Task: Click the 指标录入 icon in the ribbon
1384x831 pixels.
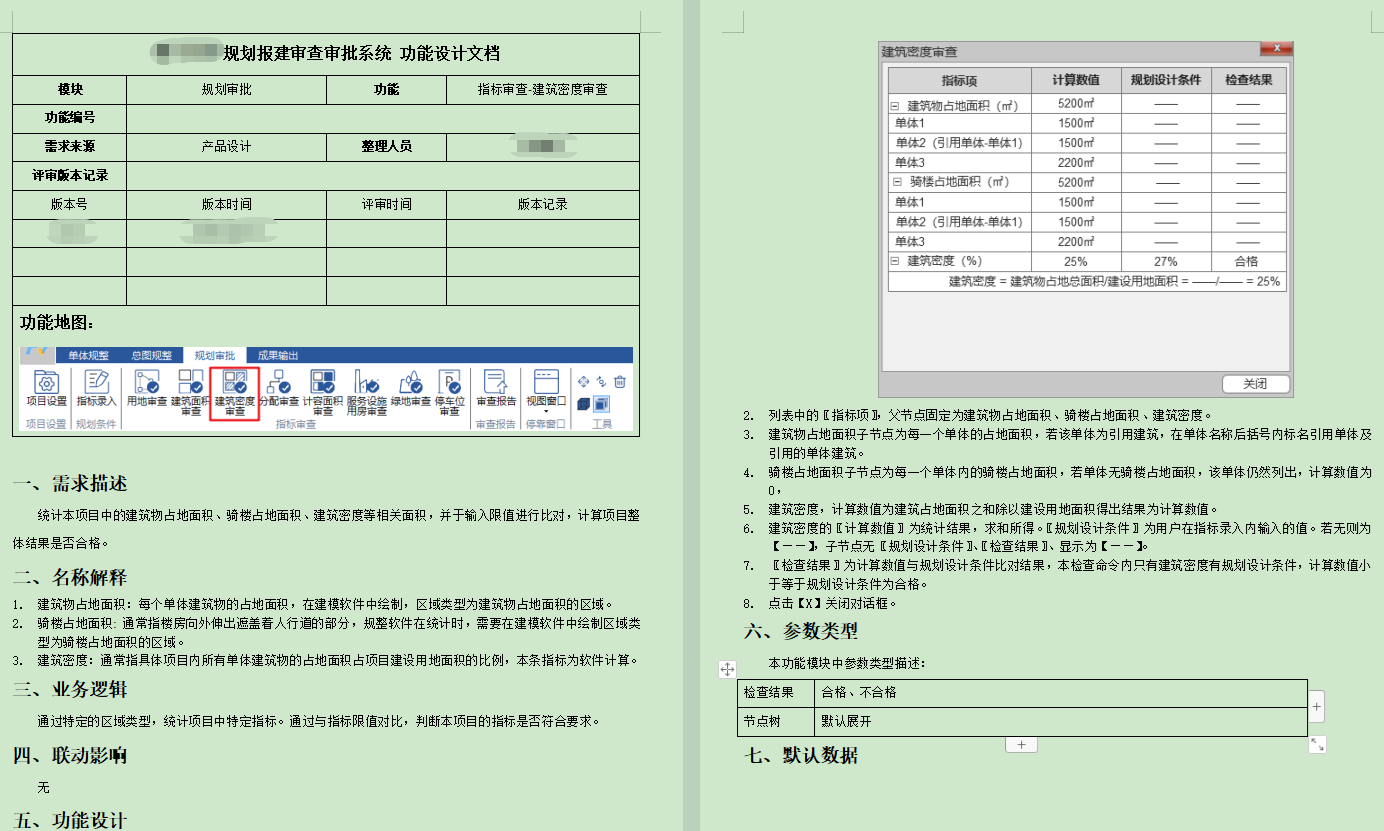Action: click(97, 381)
